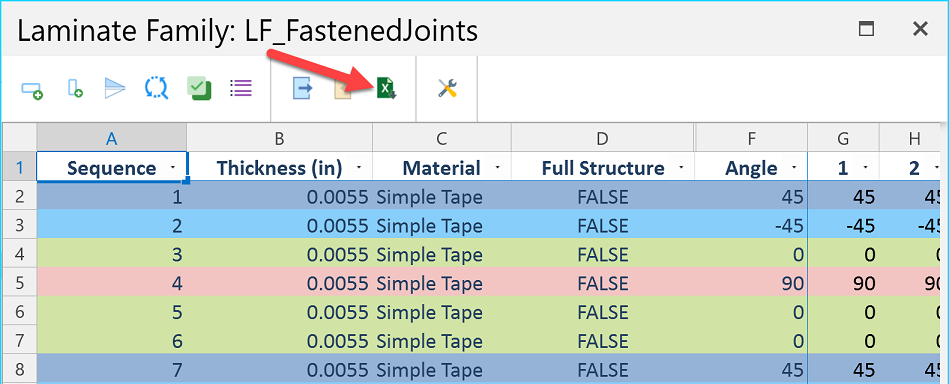Open the Thickness (in) filter dropdown
The width and height of the screenshot is (949, 384).
point(360,168)
